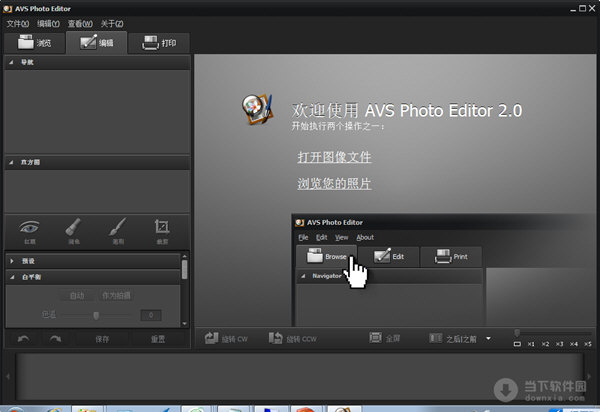Set zoom level to ×1
The width and height of the screenshot is (600, 412).
531,344
